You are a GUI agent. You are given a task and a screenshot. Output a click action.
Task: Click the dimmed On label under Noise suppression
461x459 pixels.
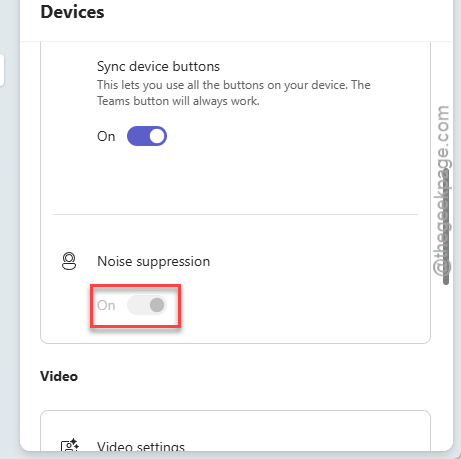coord(106,305)
